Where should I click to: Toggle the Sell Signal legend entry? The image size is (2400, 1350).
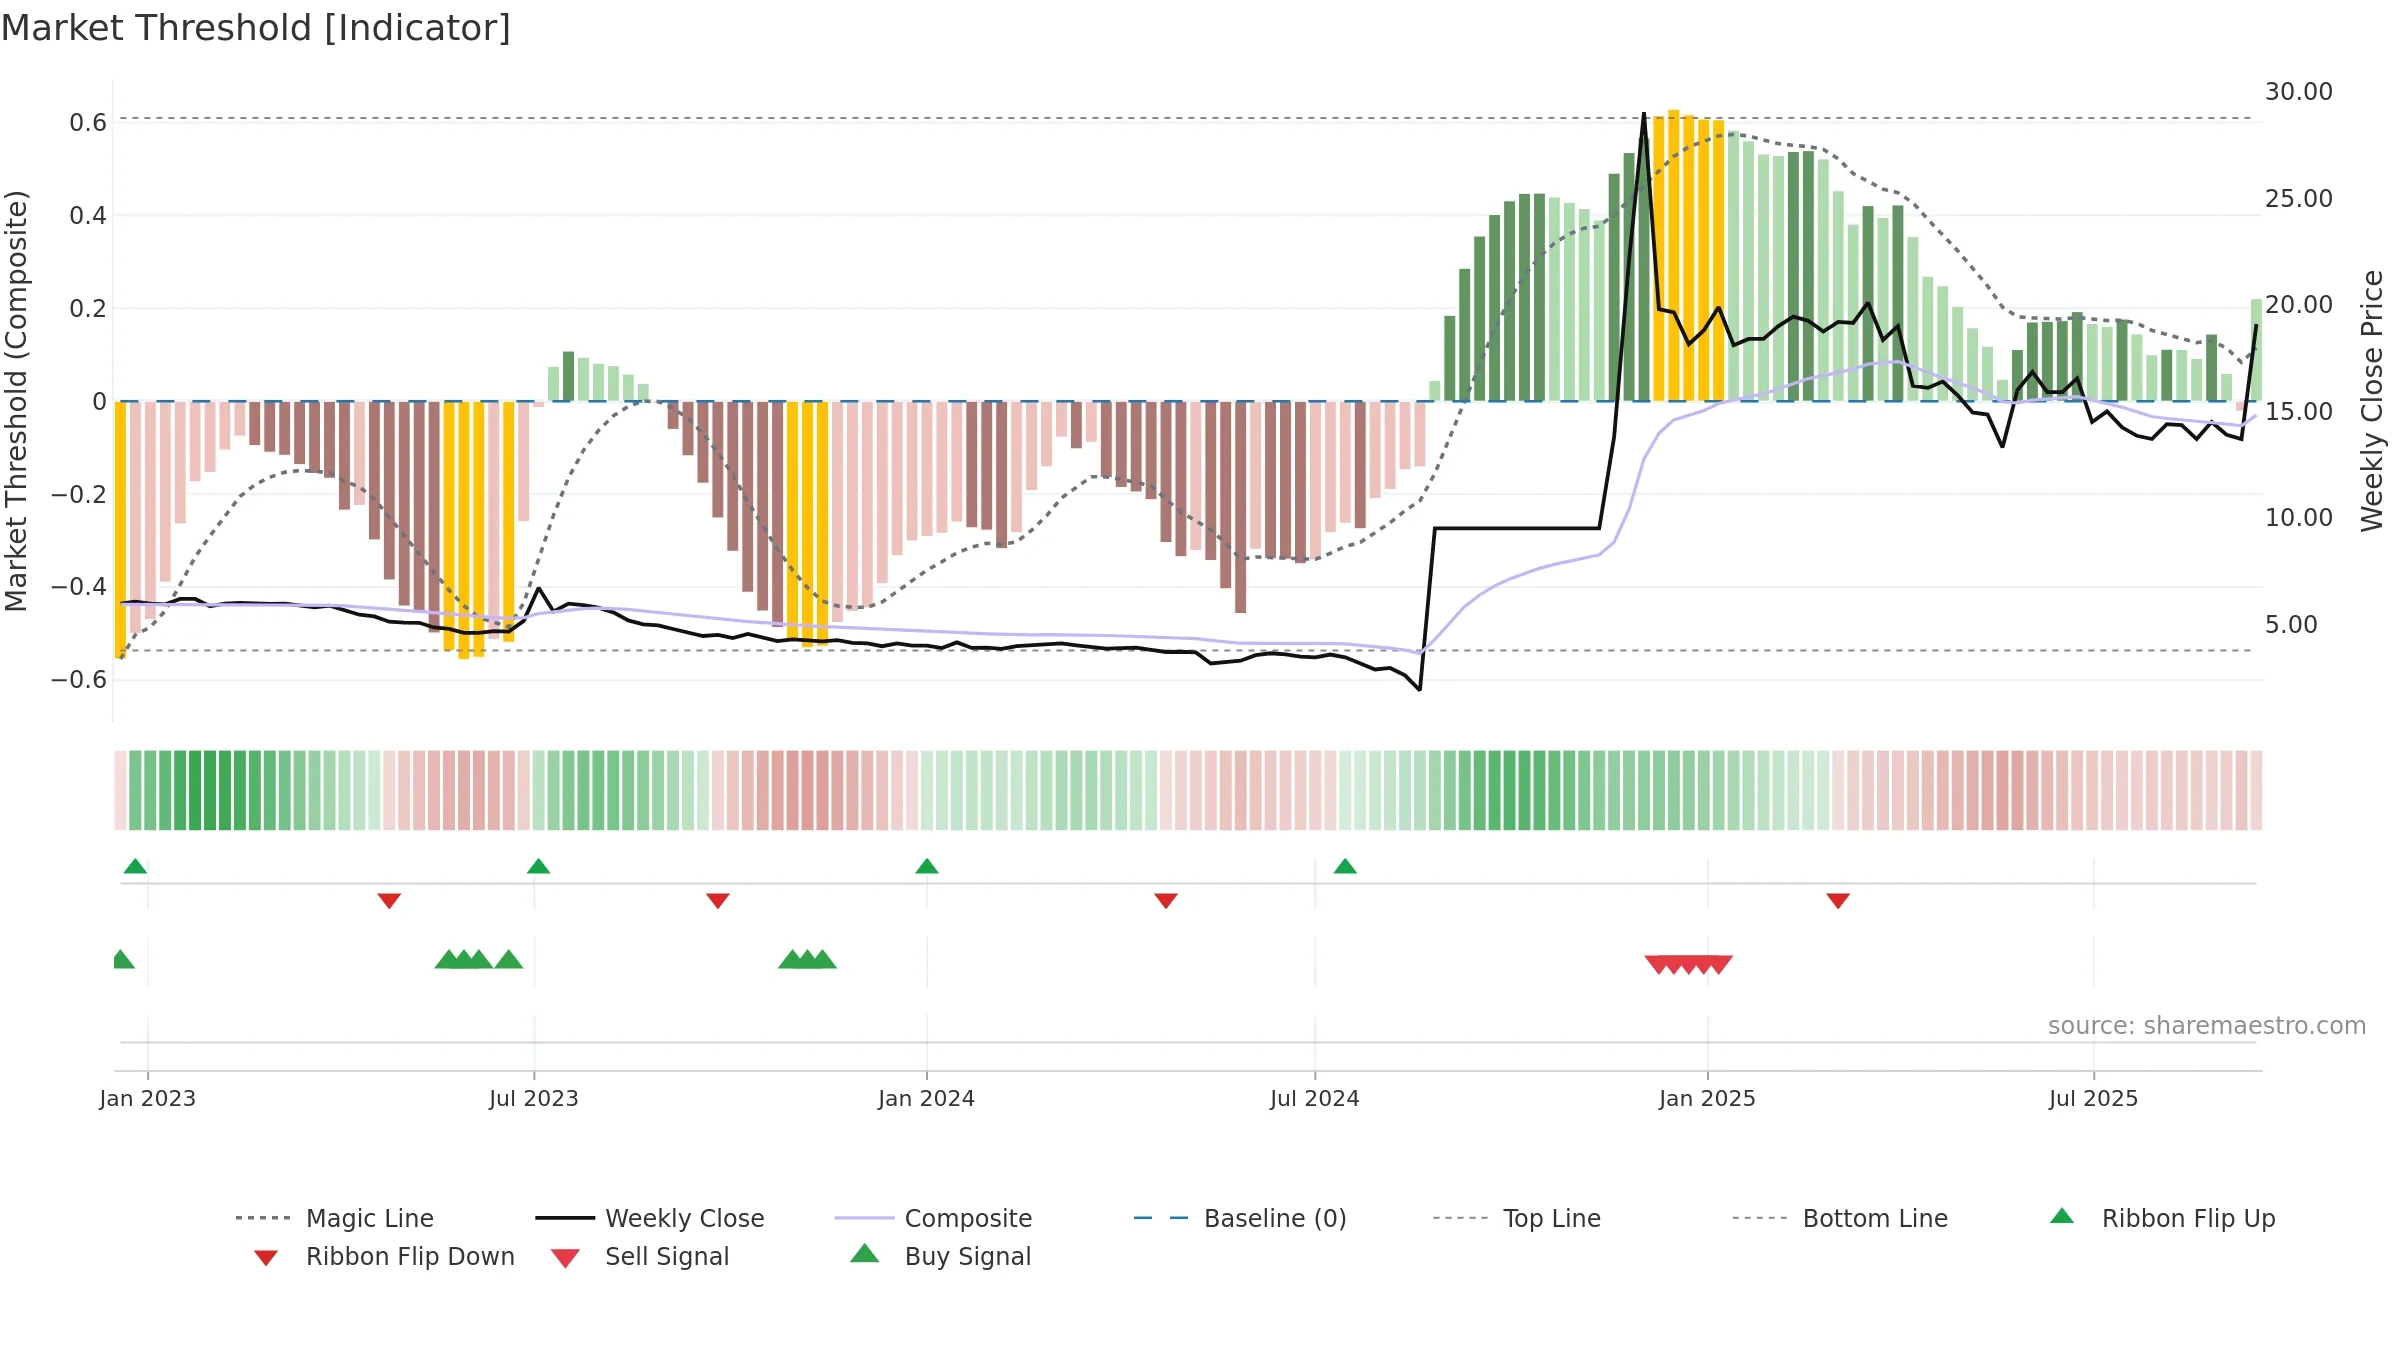pyautogui.click(x=640, y=1256)
